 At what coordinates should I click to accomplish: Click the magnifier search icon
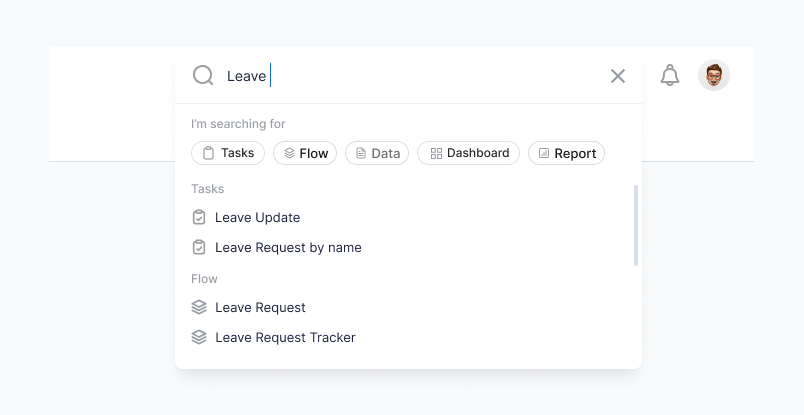click(x=203, y=76)
